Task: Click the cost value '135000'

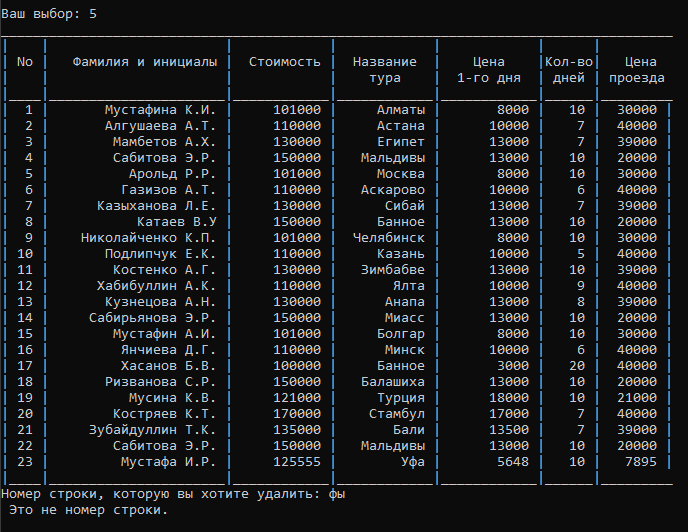Action: click(x=297, y=430)
